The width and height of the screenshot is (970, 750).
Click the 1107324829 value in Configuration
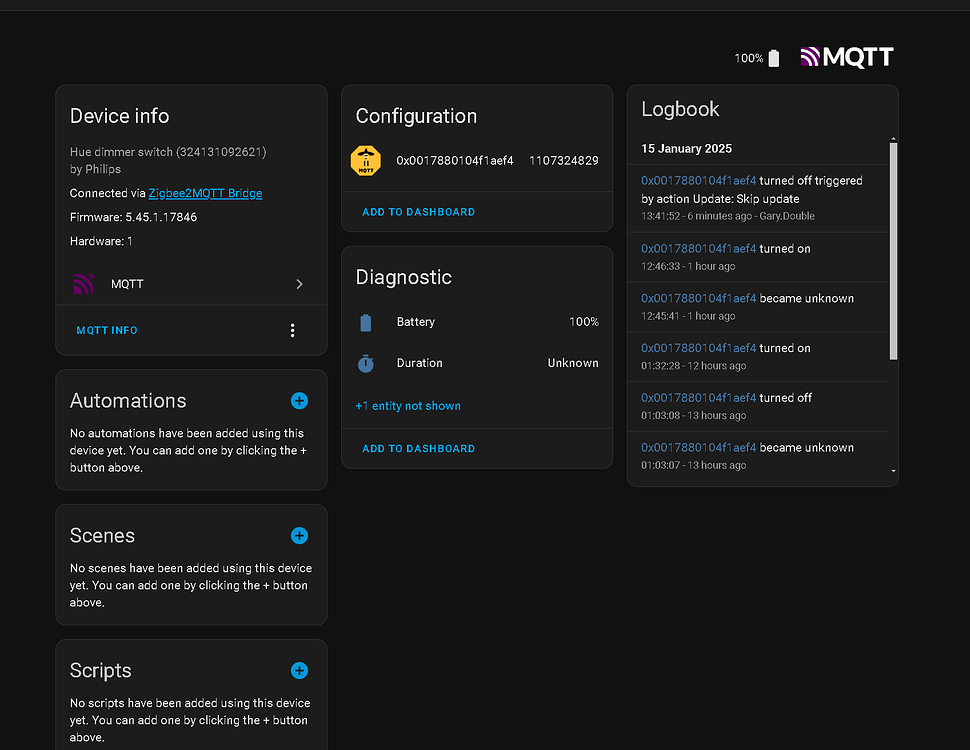pos(564,161)
